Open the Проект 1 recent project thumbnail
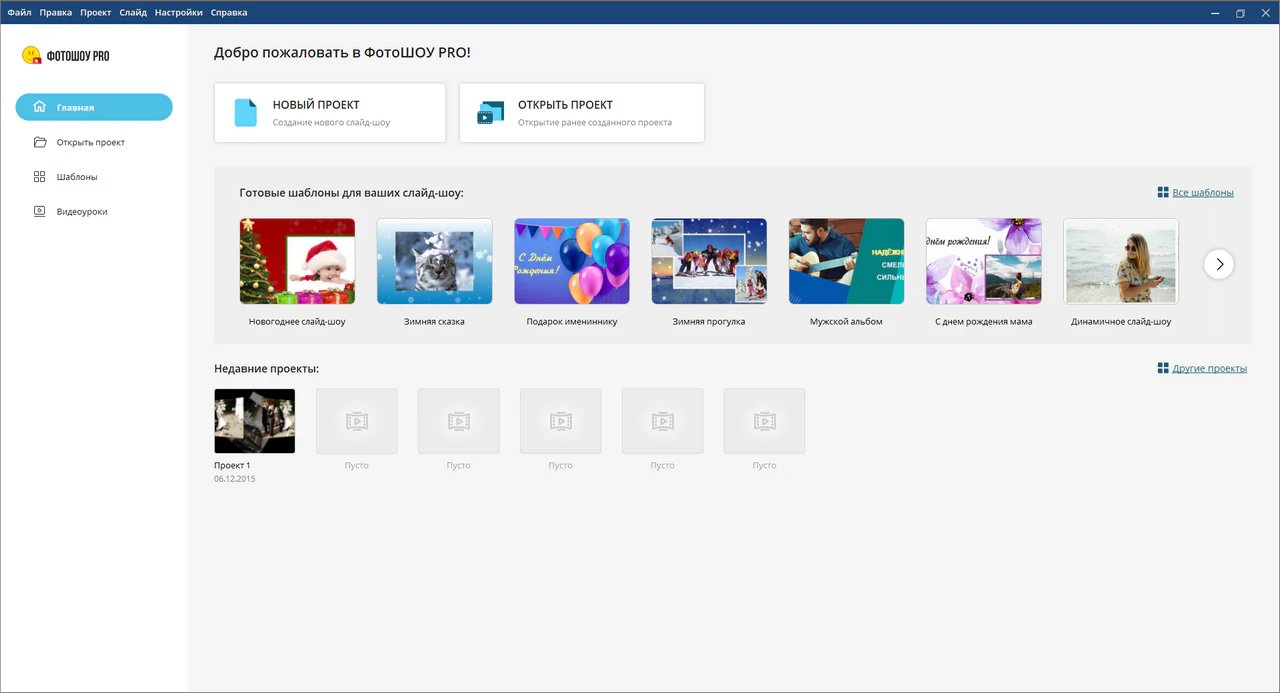This screenshot has height=693, width=1280. [x=255, y=421]
